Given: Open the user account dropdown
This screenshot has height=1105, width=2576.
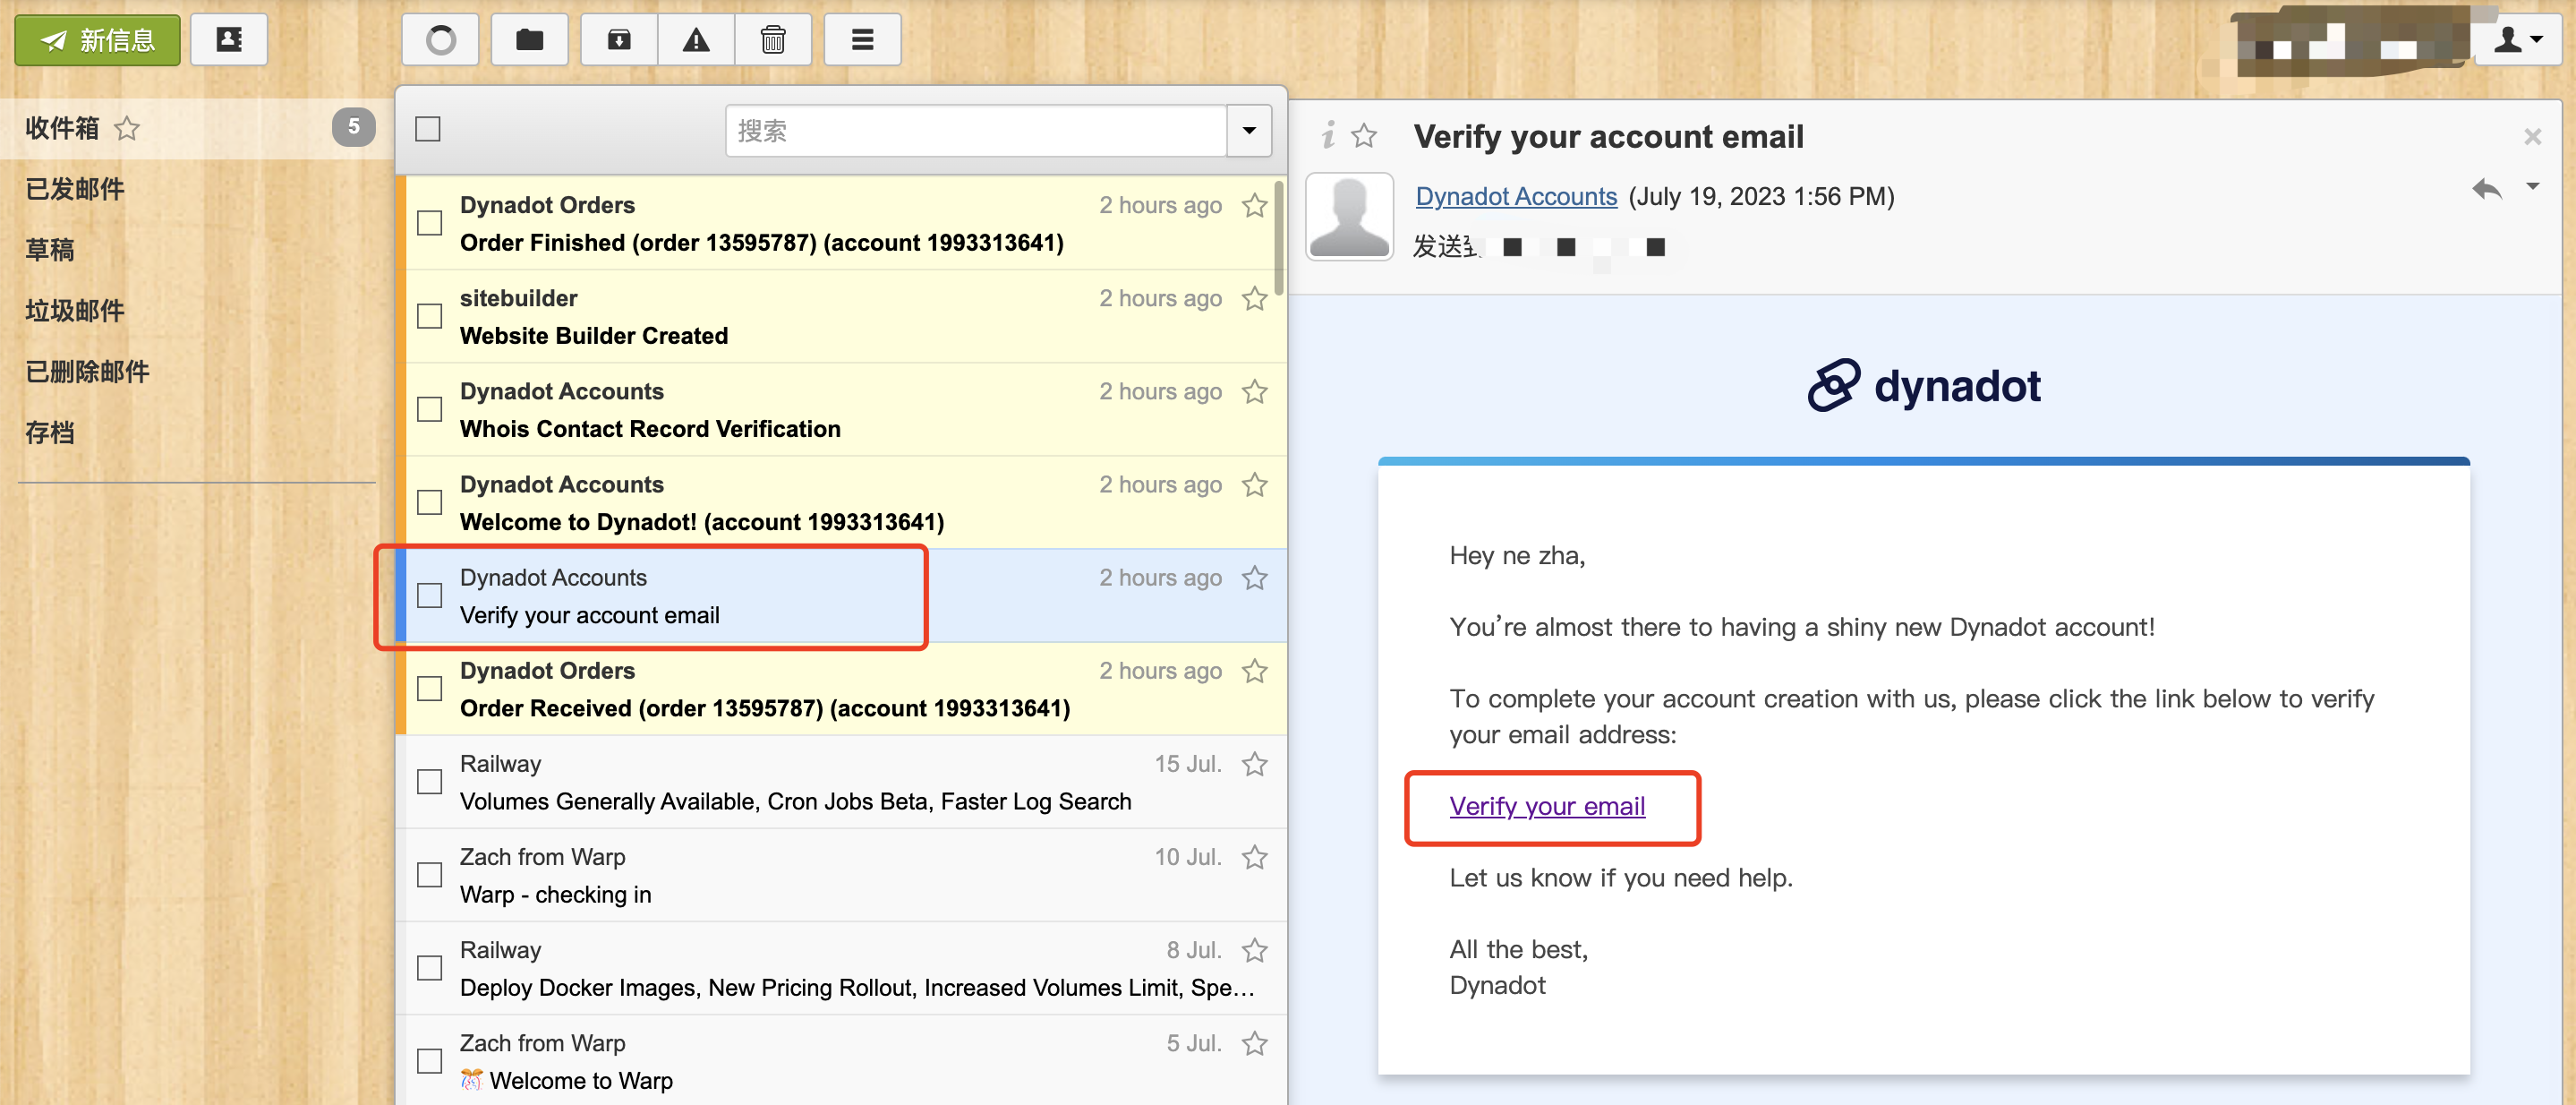Looking at the screenshot, I should coord(2517,40).
